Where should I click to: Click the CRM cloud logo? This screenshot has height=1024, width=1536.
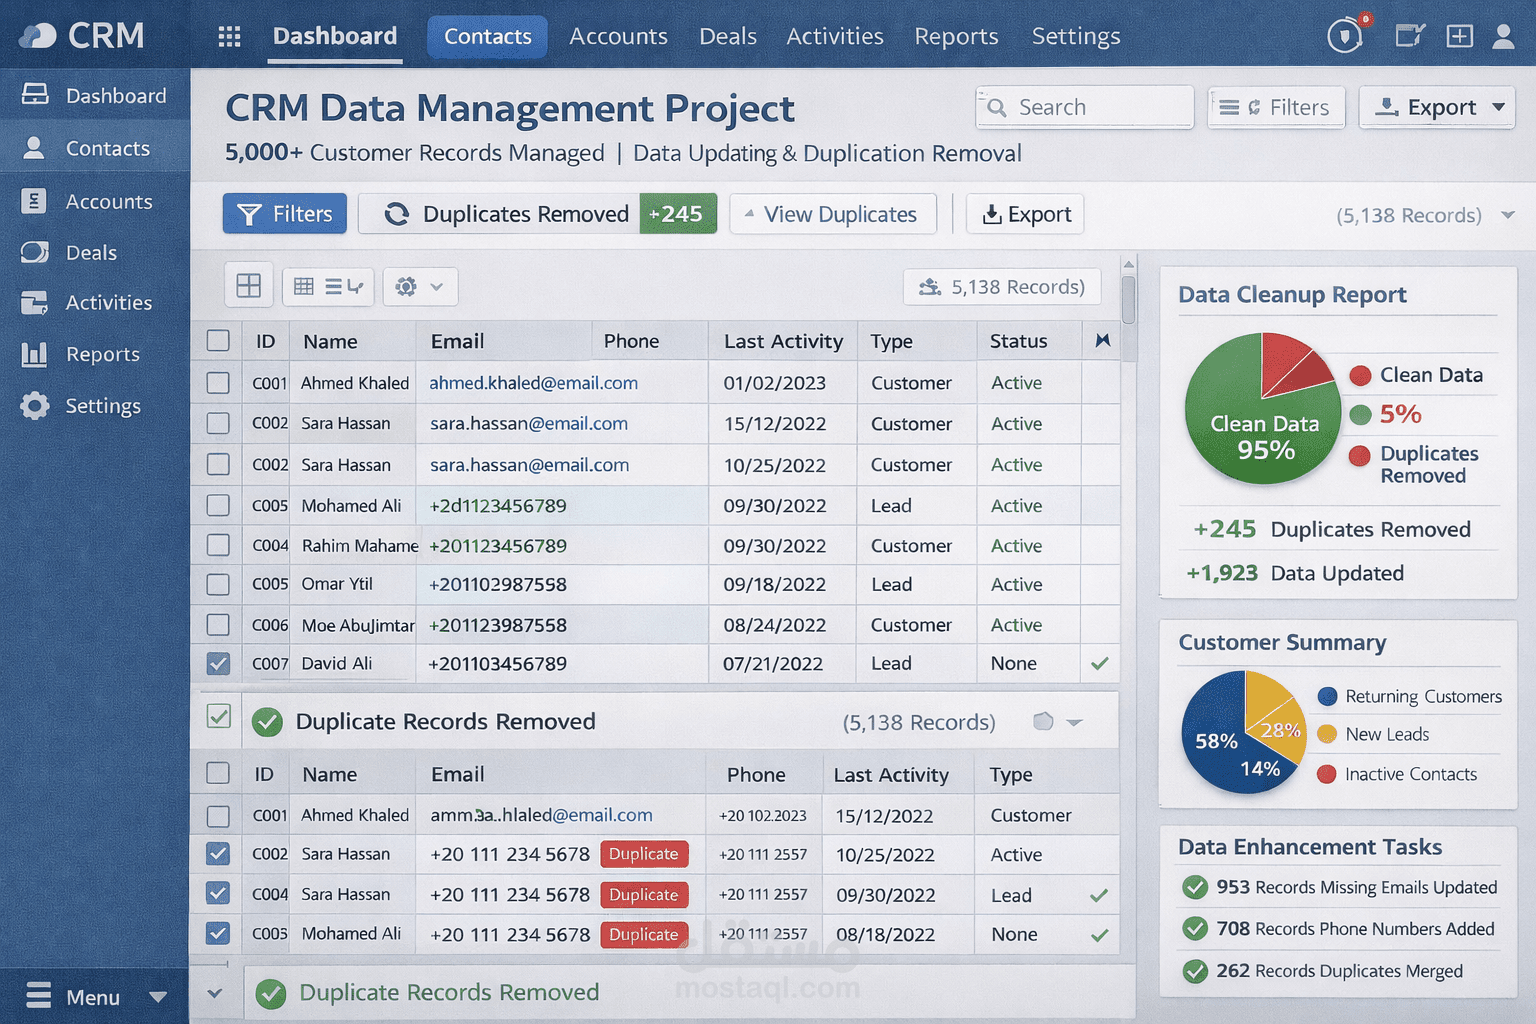tap(38, 36)
